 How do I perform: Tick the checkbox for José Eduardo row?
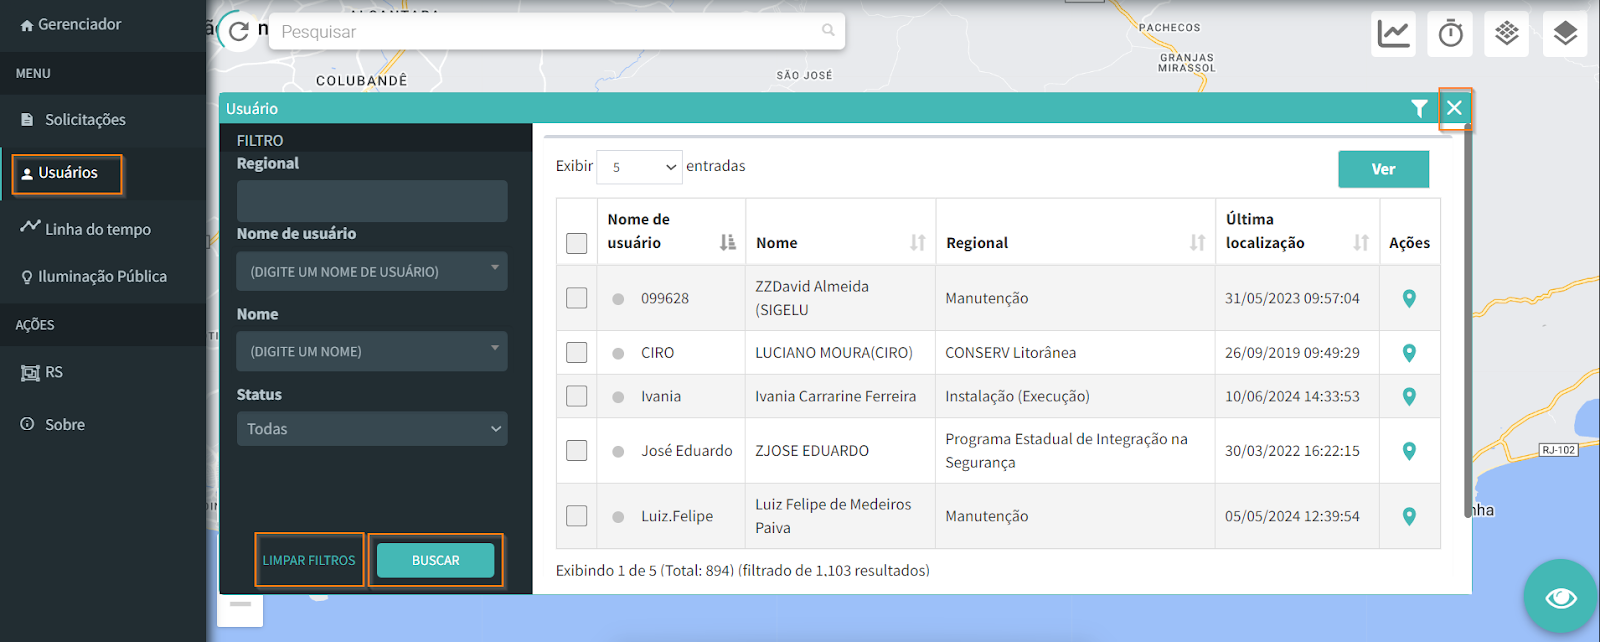(x=577, y=450)
